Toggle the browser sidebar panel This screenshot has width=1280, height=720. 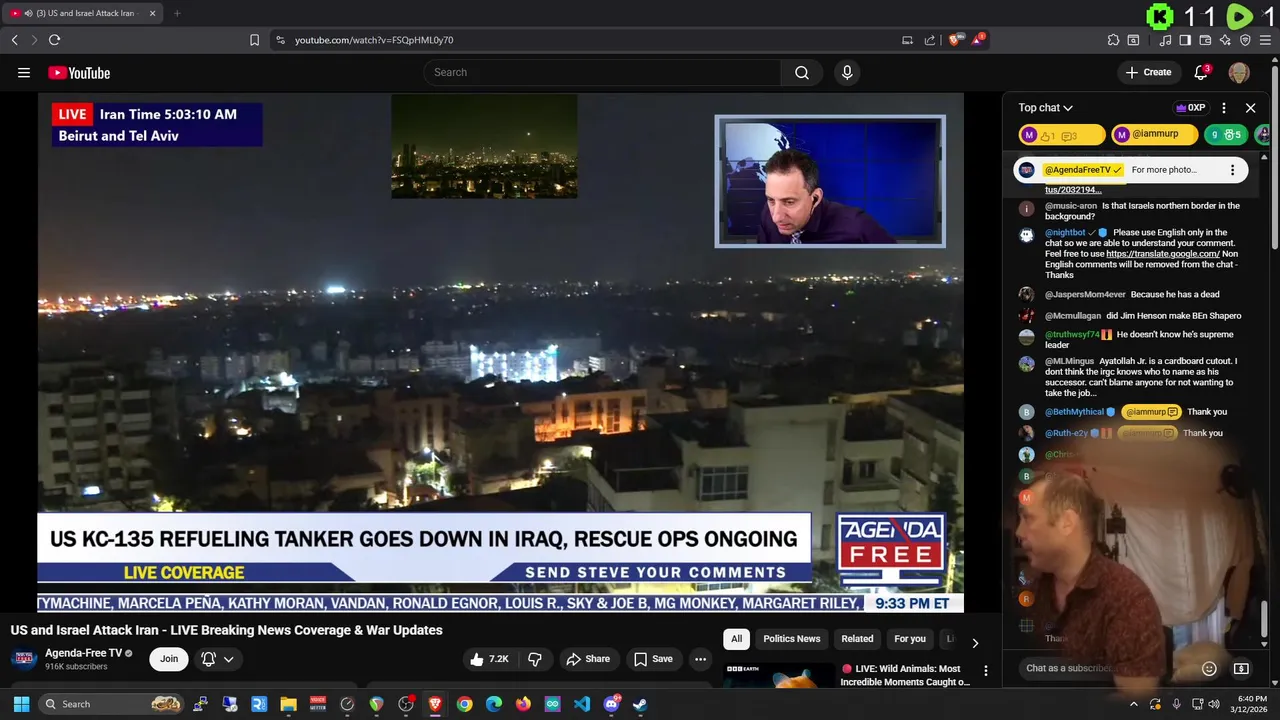pos(1185,40)
